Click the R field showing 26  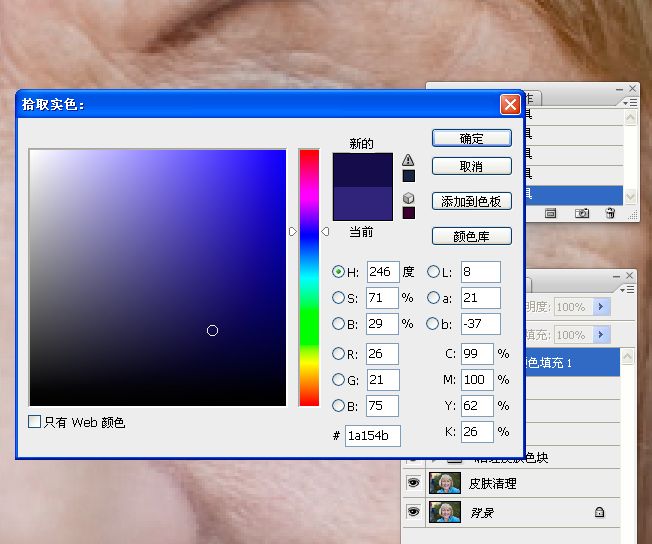[383, 354]
